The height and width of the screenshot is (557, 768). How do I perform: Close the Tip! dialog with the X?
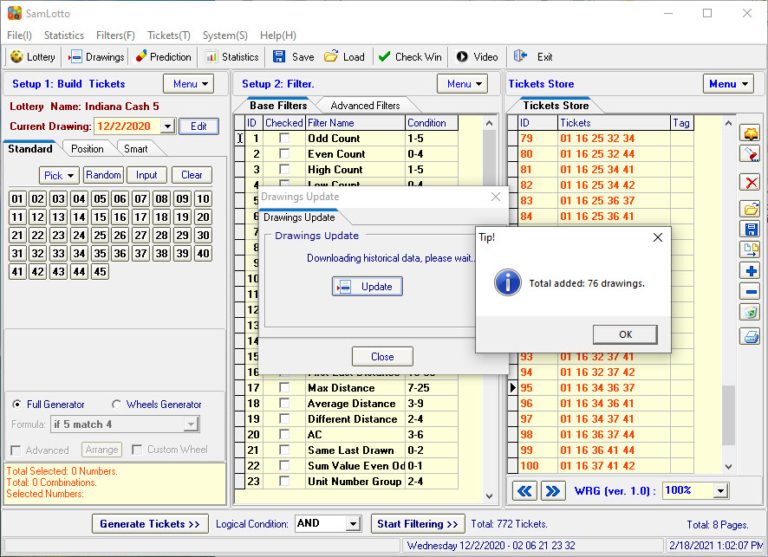pos(658,238)
